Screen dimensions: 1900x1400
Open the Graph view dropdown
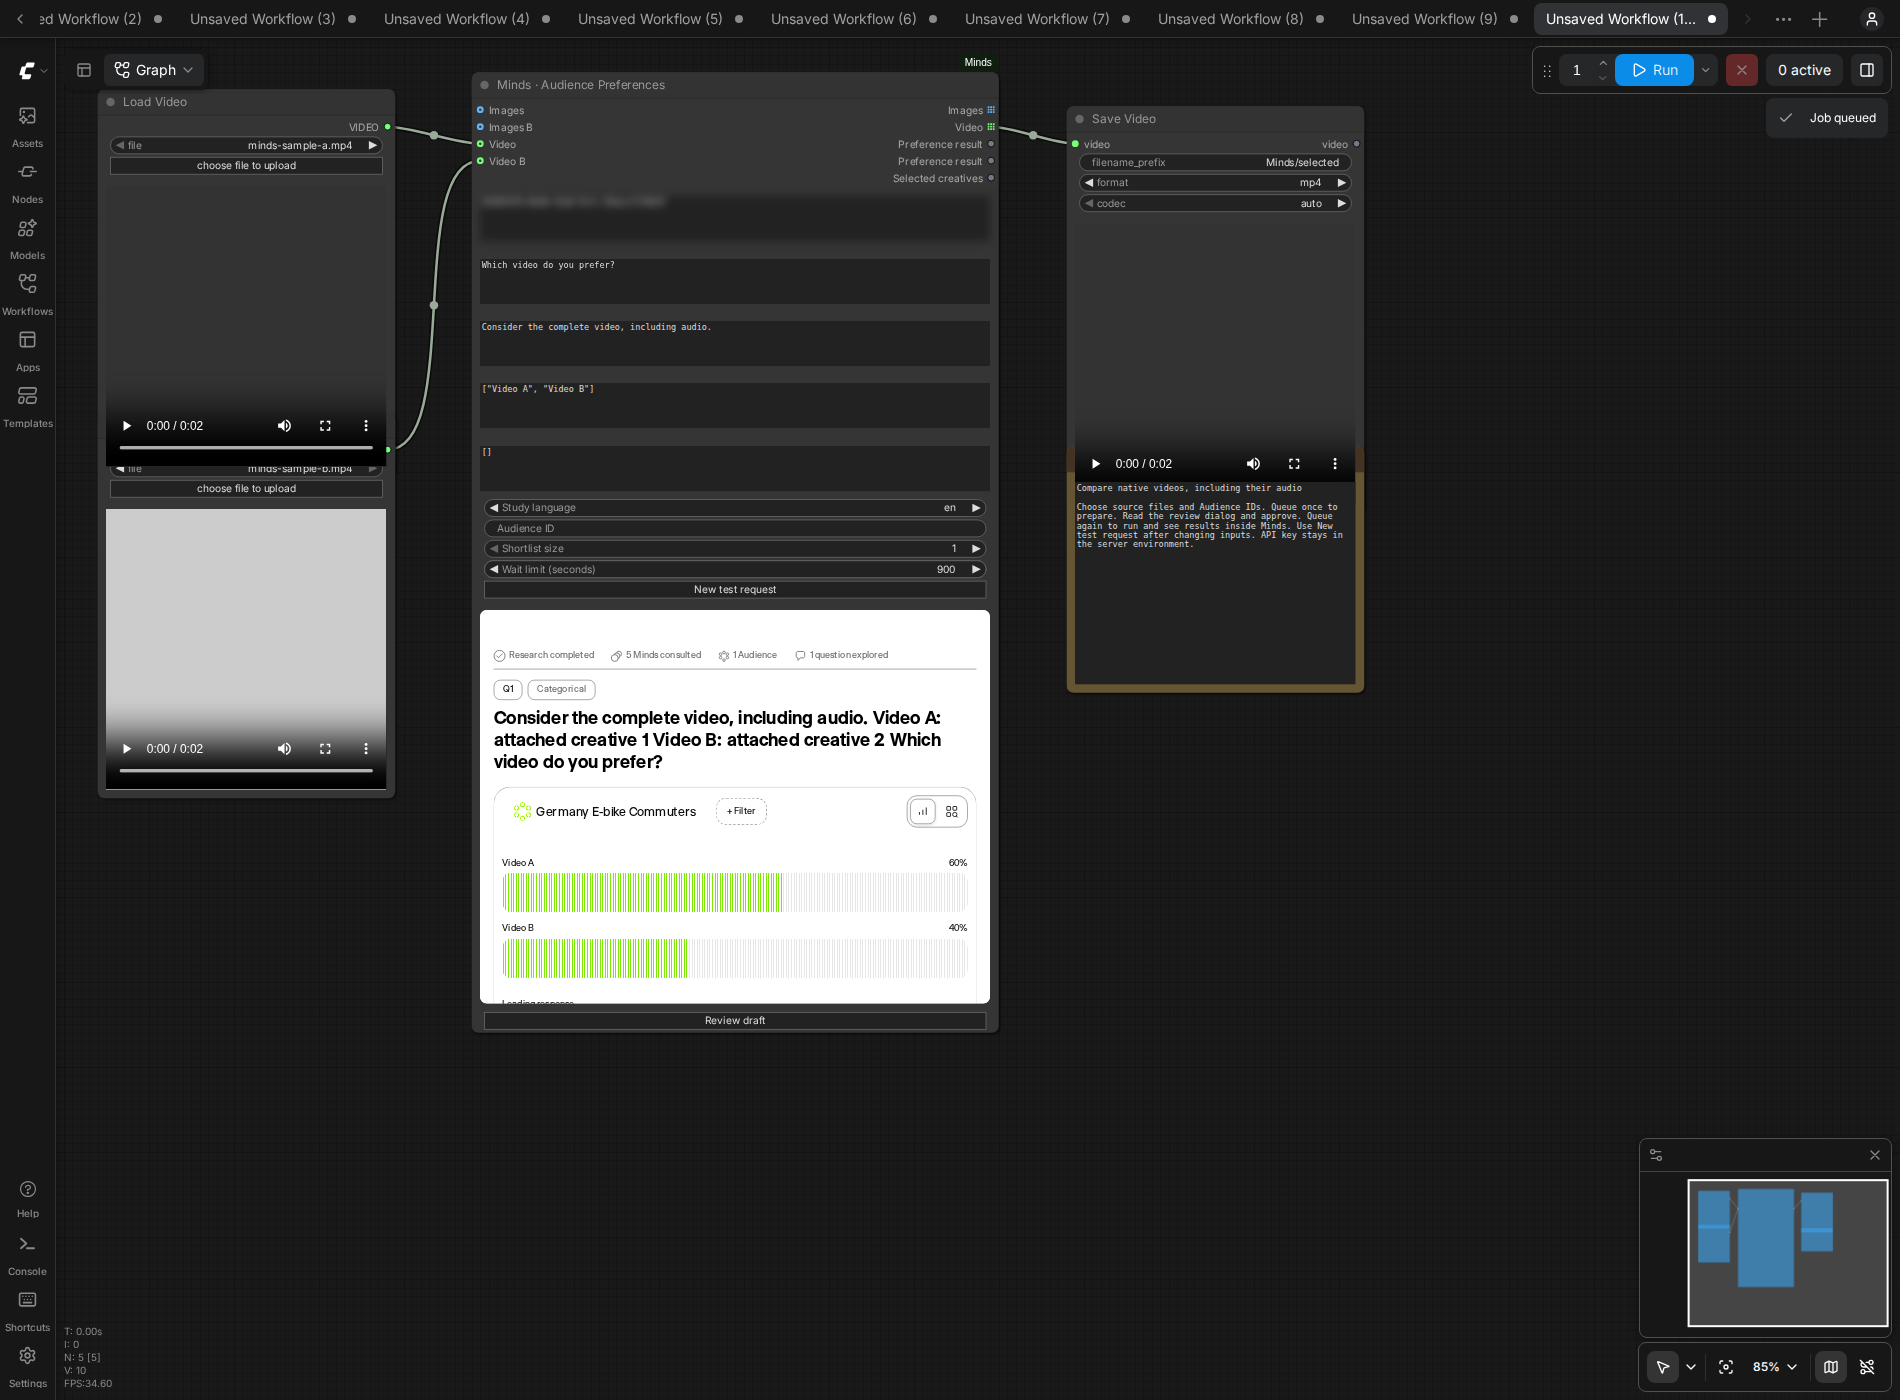pyautogui.click(x=154, y=70)
